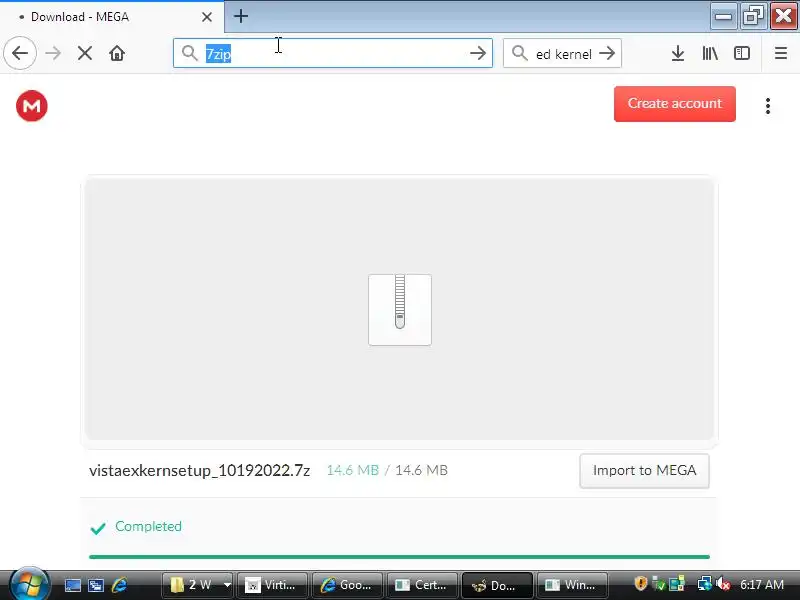
Task: Click Show Desktop in the quick launch
Action: (72, 585)
